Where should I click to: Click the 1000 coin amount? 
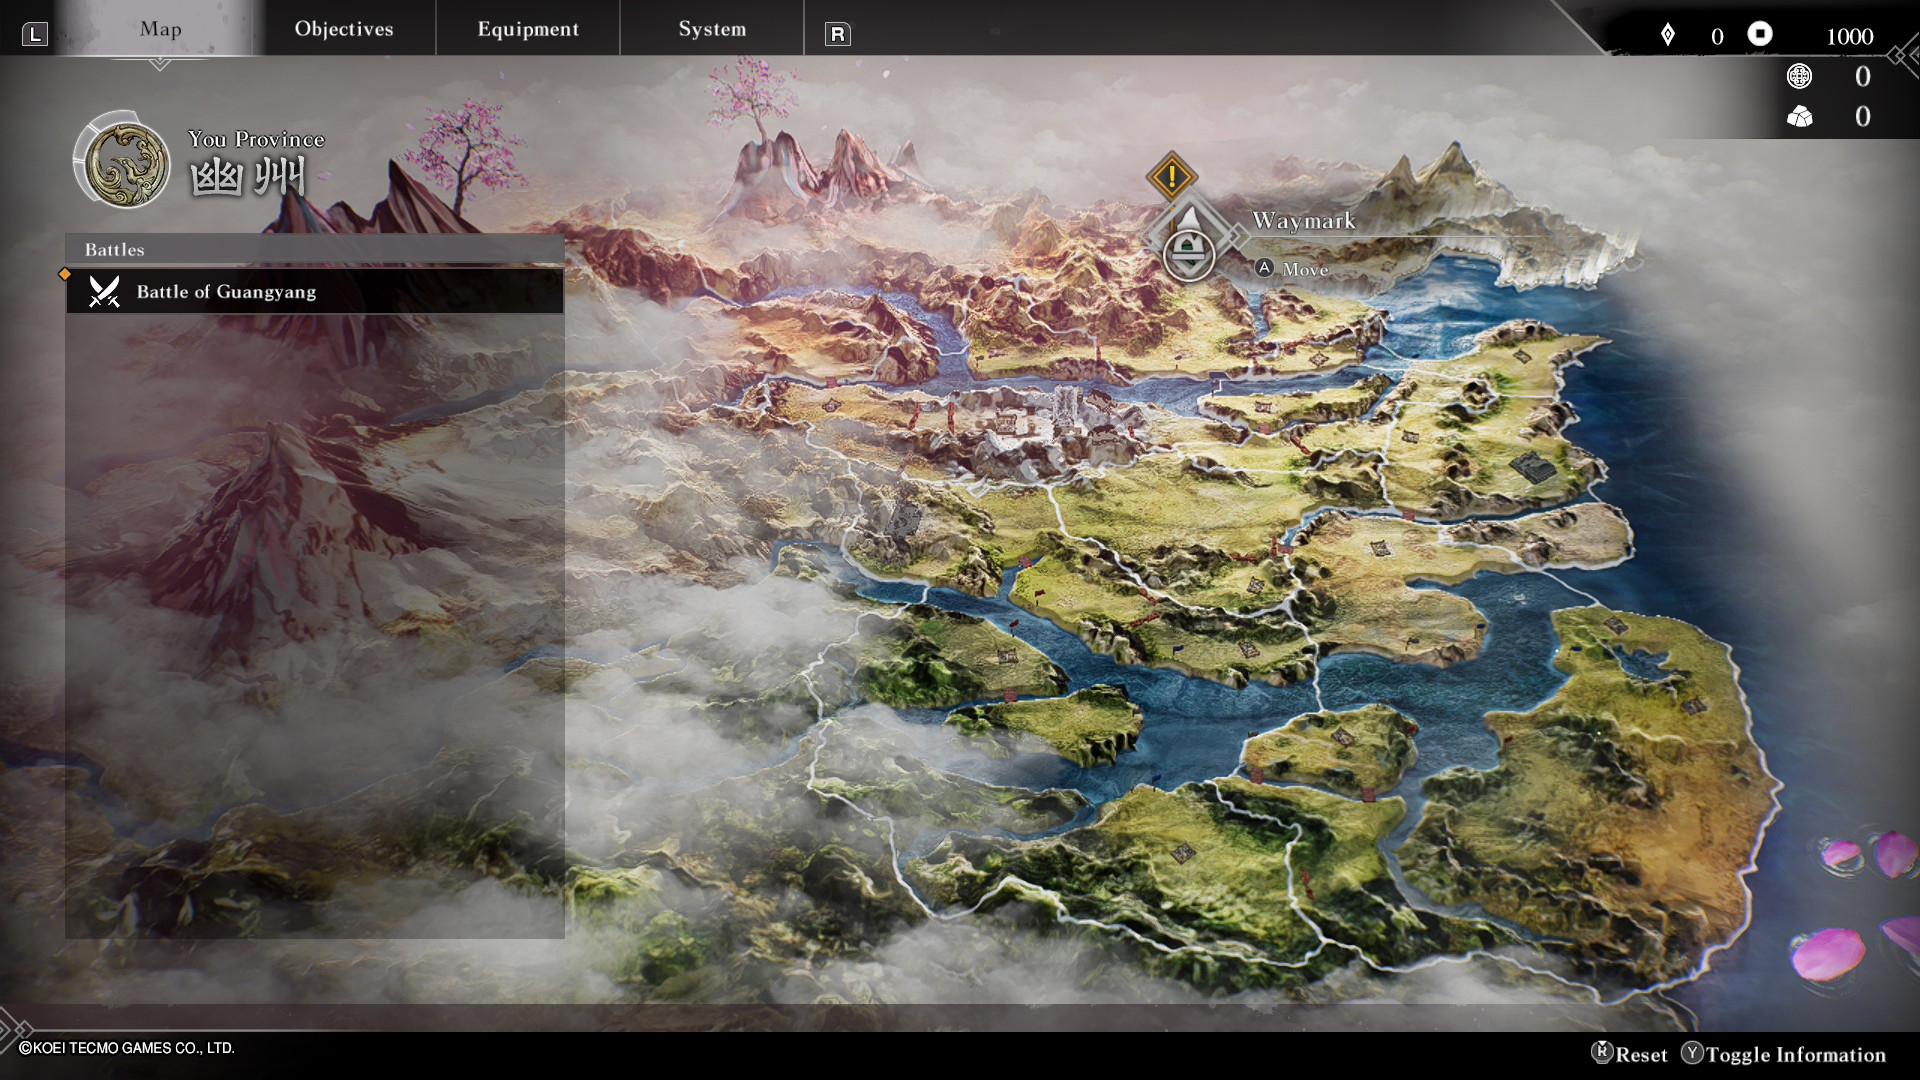point(1849,36)
